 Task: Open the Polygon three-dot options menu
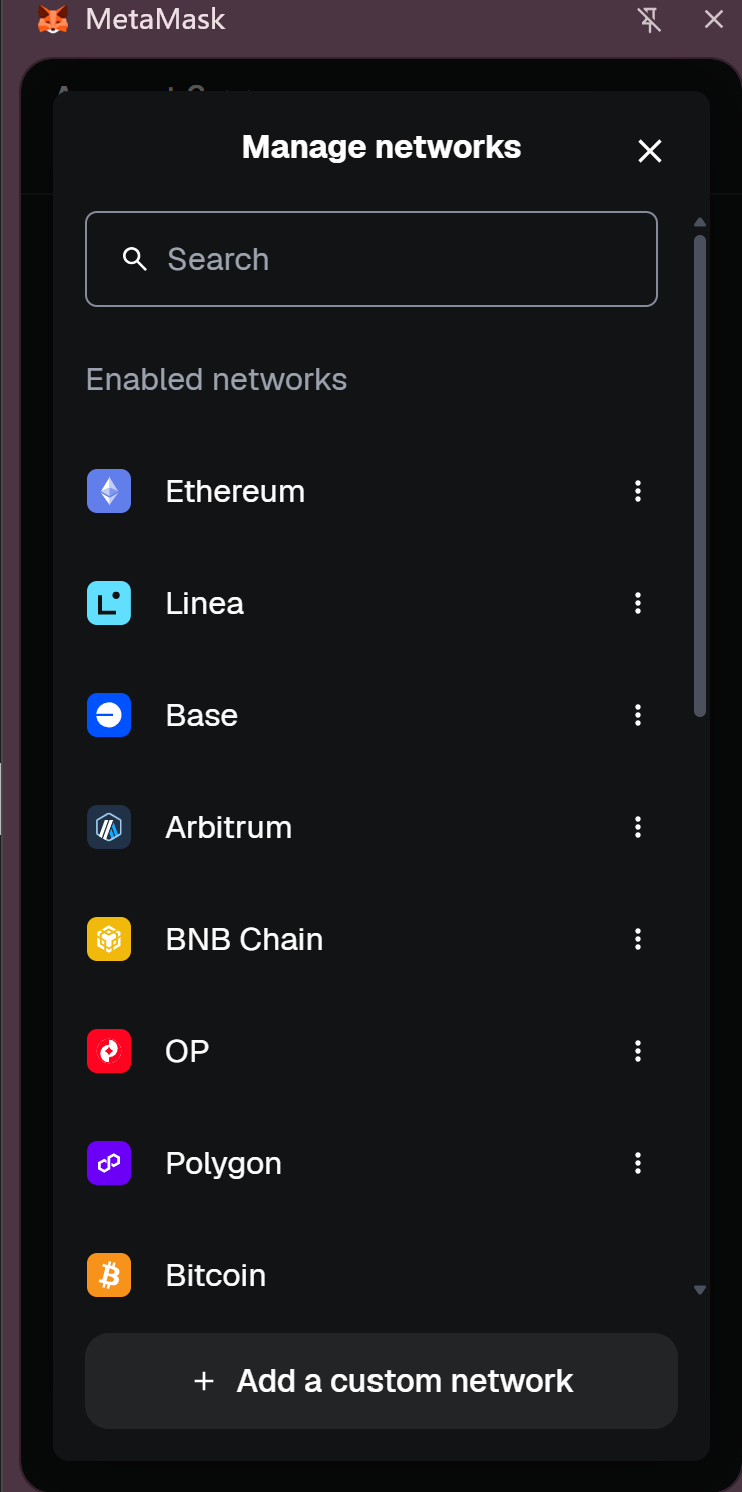coord(637,1163)
